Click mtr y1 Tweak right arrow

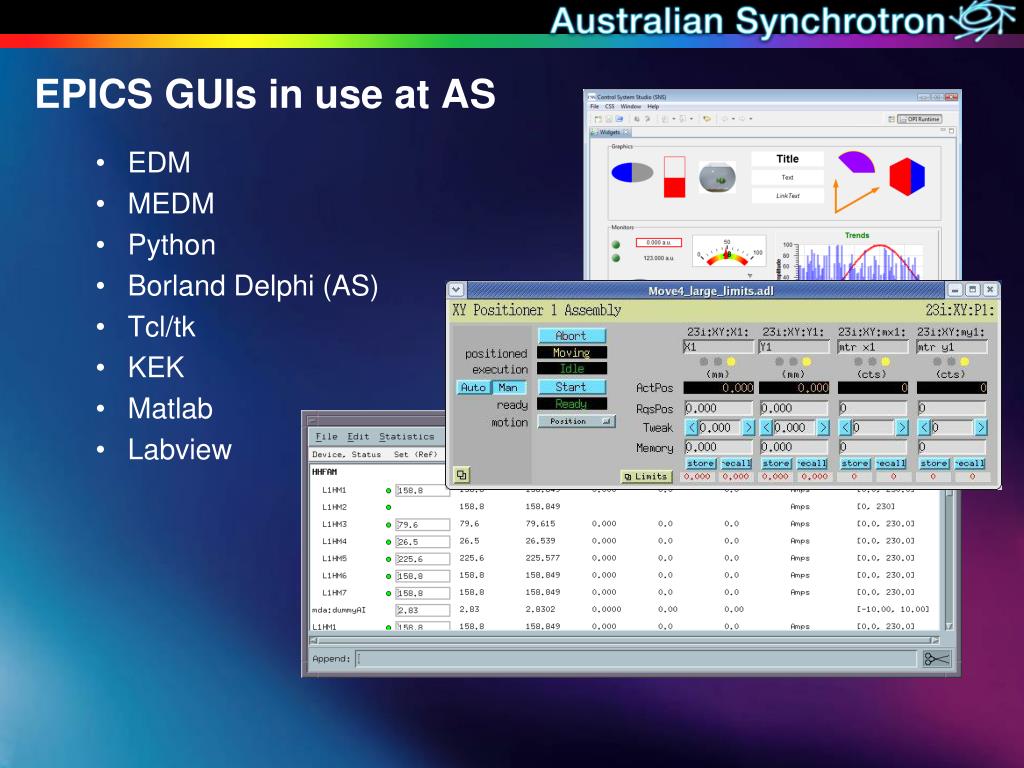click(981, 428)
